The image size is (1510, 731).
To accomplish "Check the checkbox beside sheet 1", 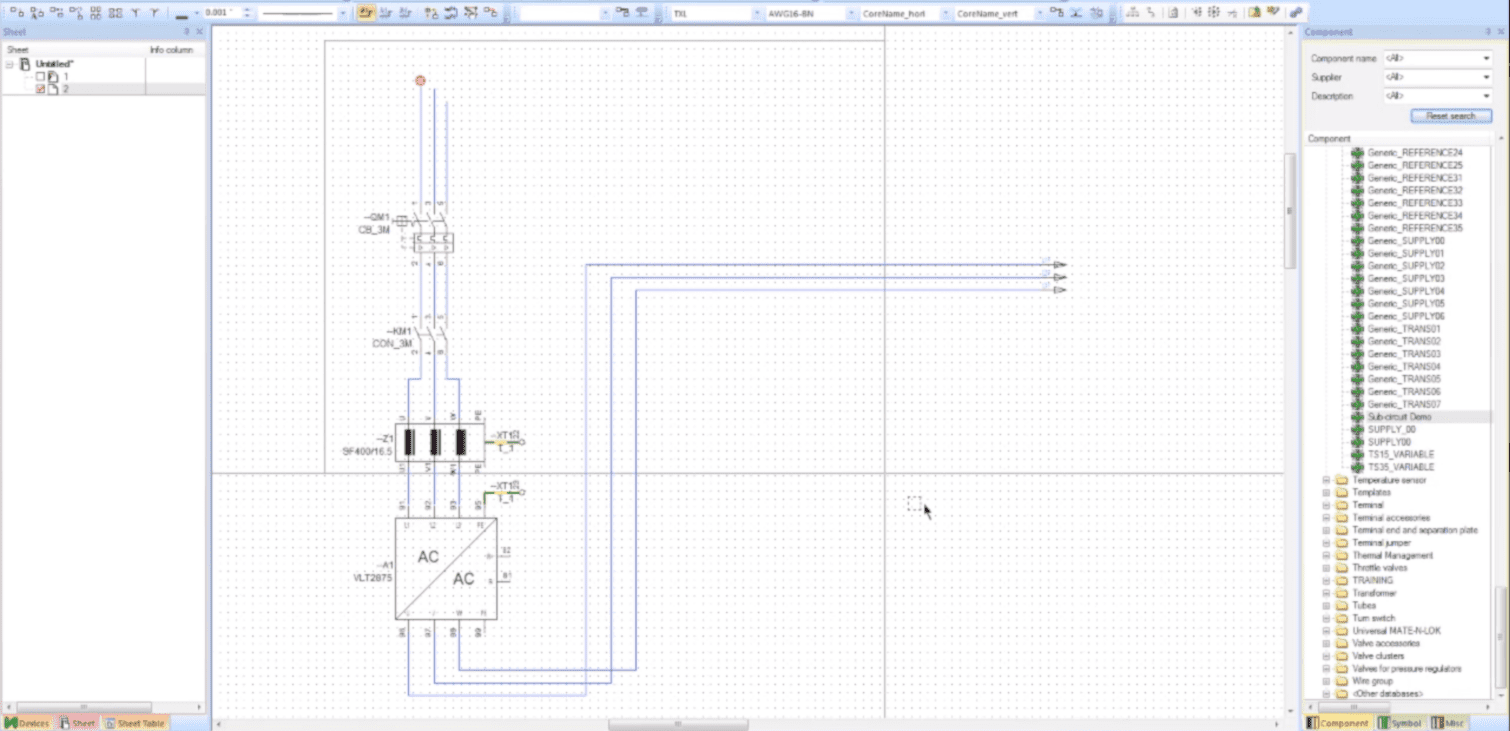I will [x=40, y=75].
